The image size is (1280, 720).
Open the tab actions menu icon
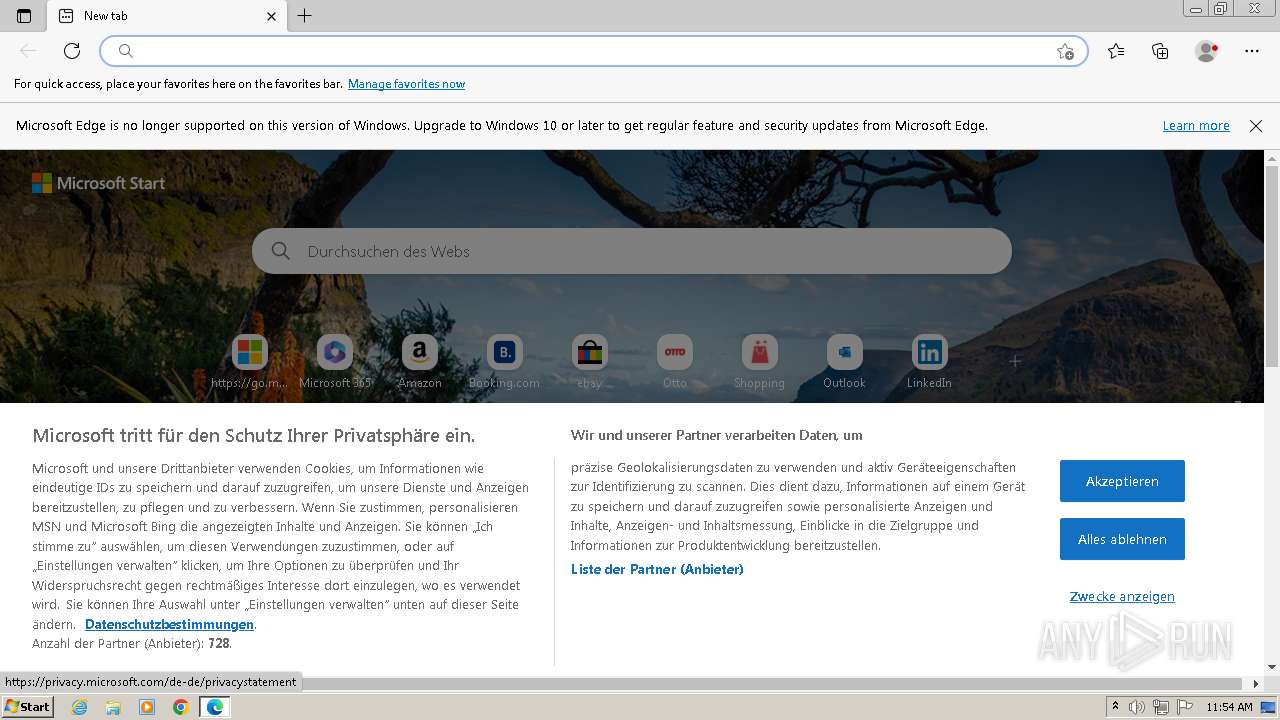pyautogui.click(x=24, y=16)
